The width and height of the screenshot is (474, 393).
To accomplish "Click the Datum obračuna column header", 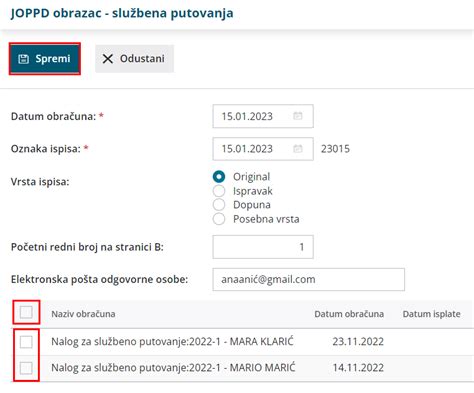I will coord(349,314).
